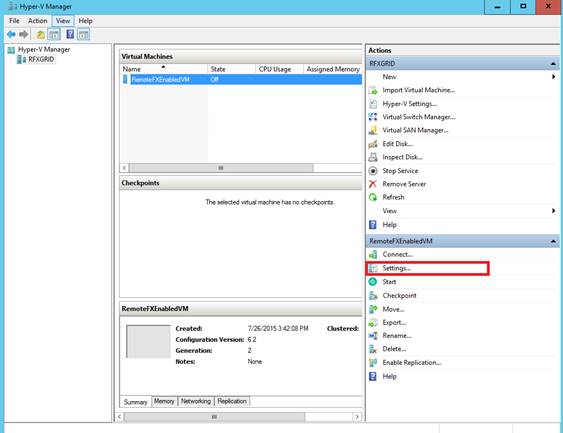Click the Virtual Switch Manager icon
The width and height of the screenshot is (563, 433).
click(x=373, y=117)
